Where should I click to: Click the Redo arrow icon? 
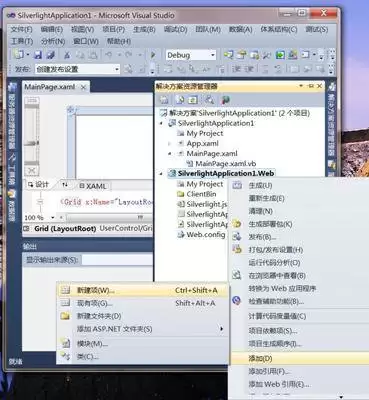coord(129,55)
